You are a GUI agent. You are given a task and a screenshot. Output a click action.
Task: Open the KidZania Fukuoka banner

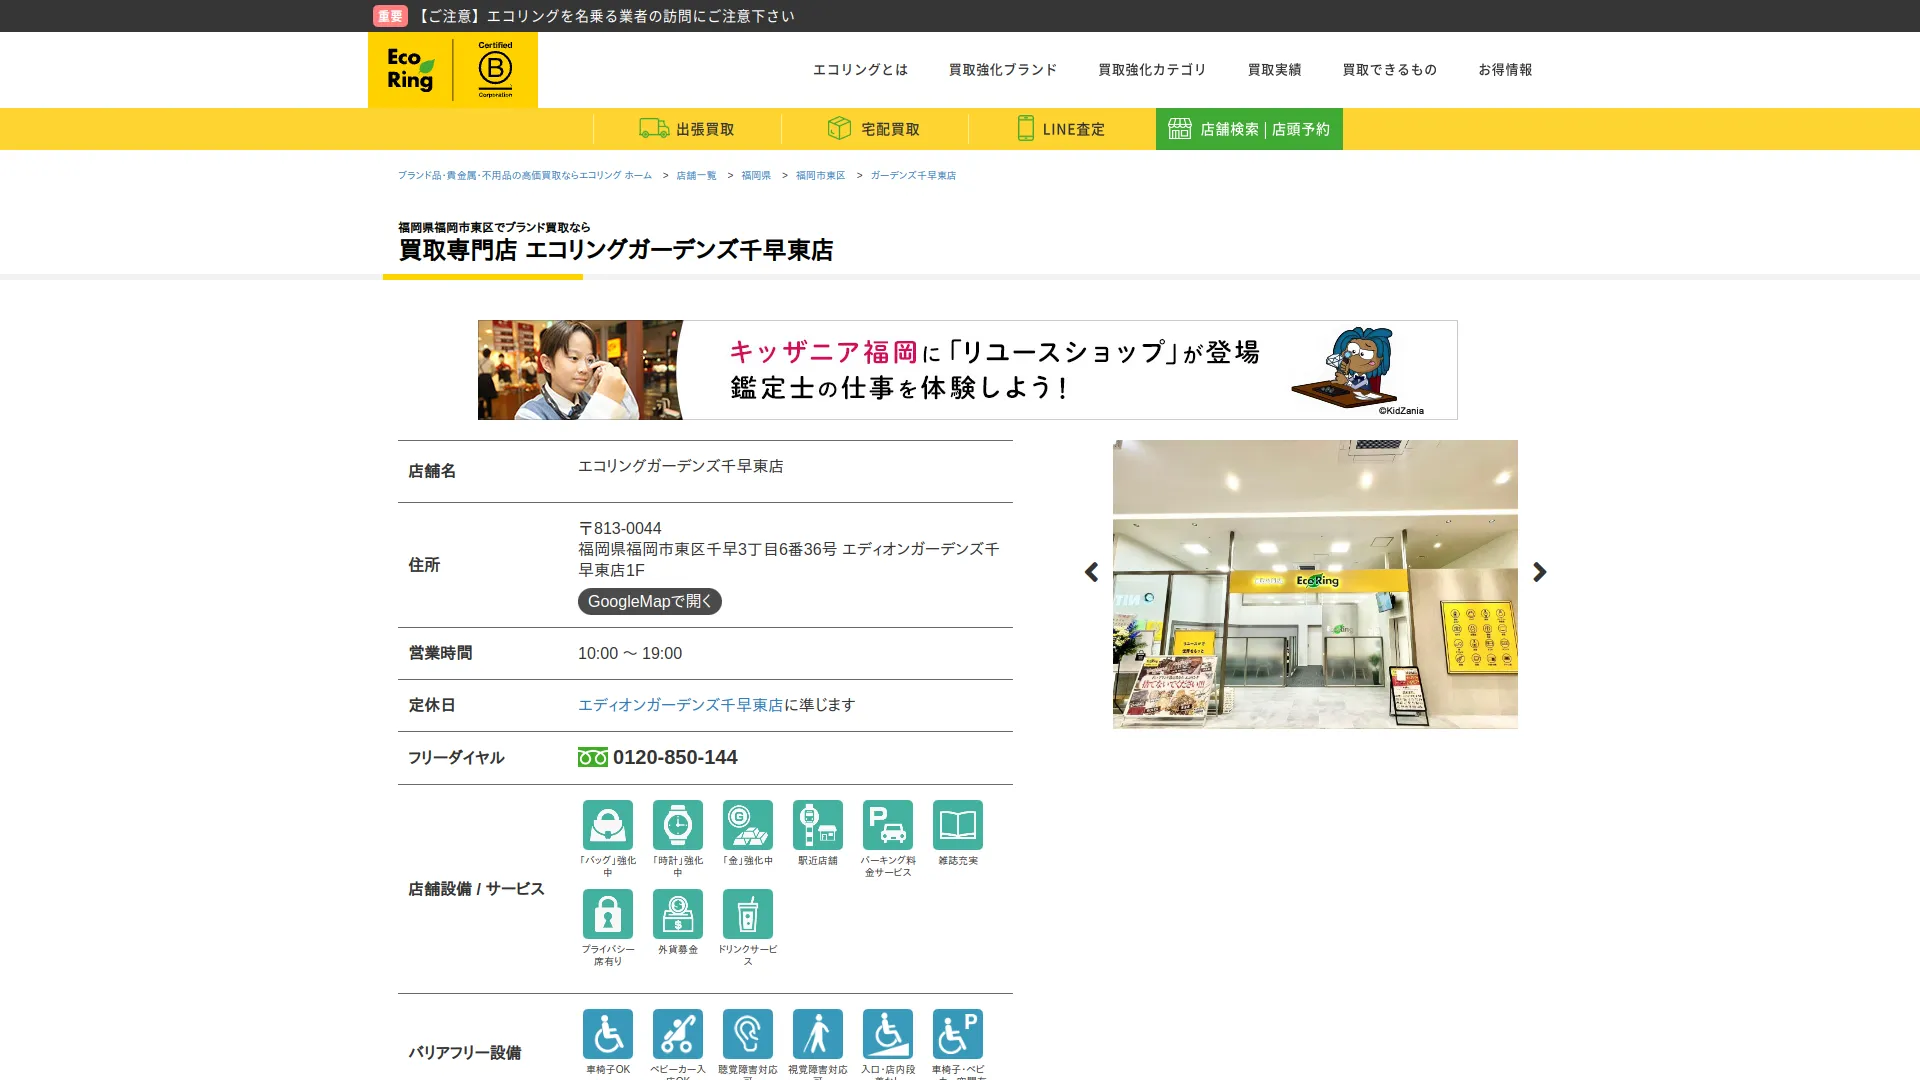[967, 370]
